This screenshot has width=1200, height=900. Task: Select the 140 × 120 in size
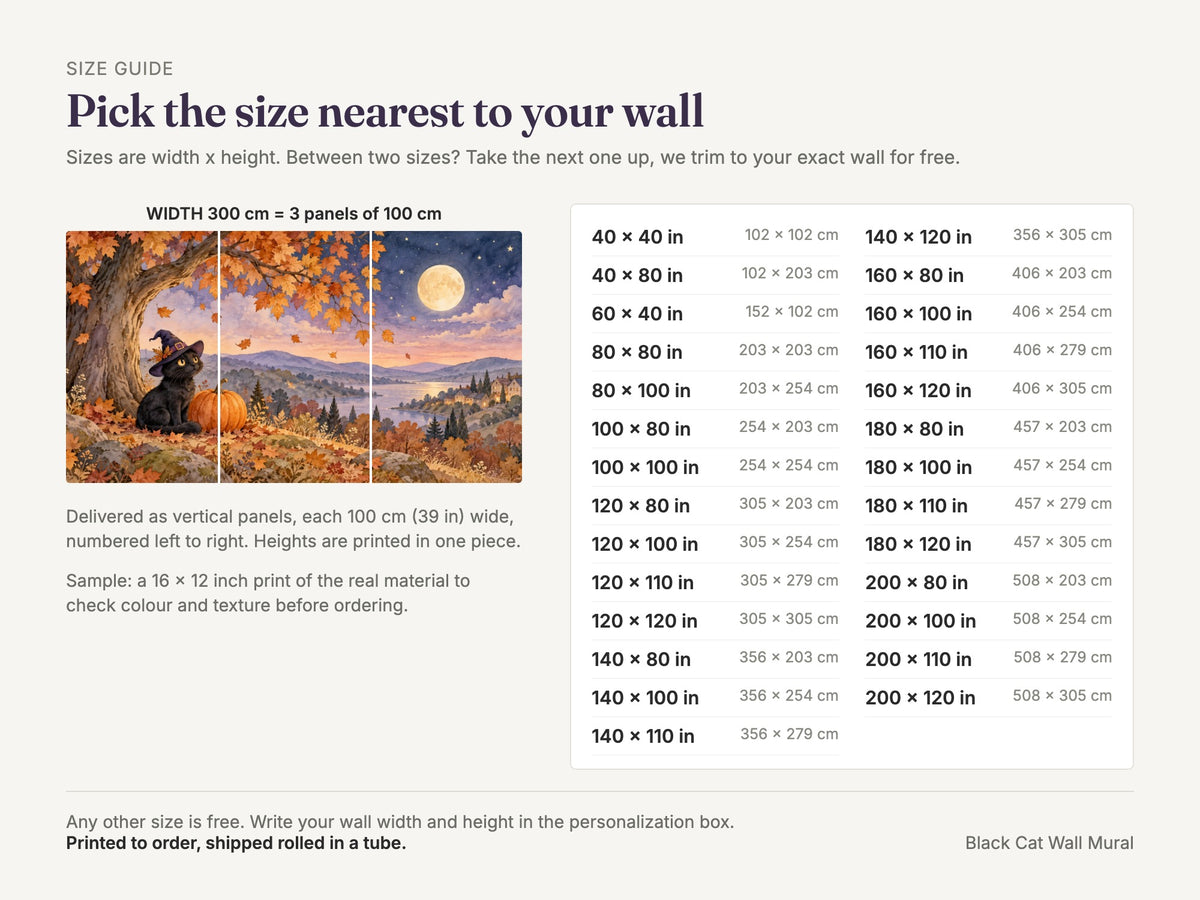click(988, 237)
